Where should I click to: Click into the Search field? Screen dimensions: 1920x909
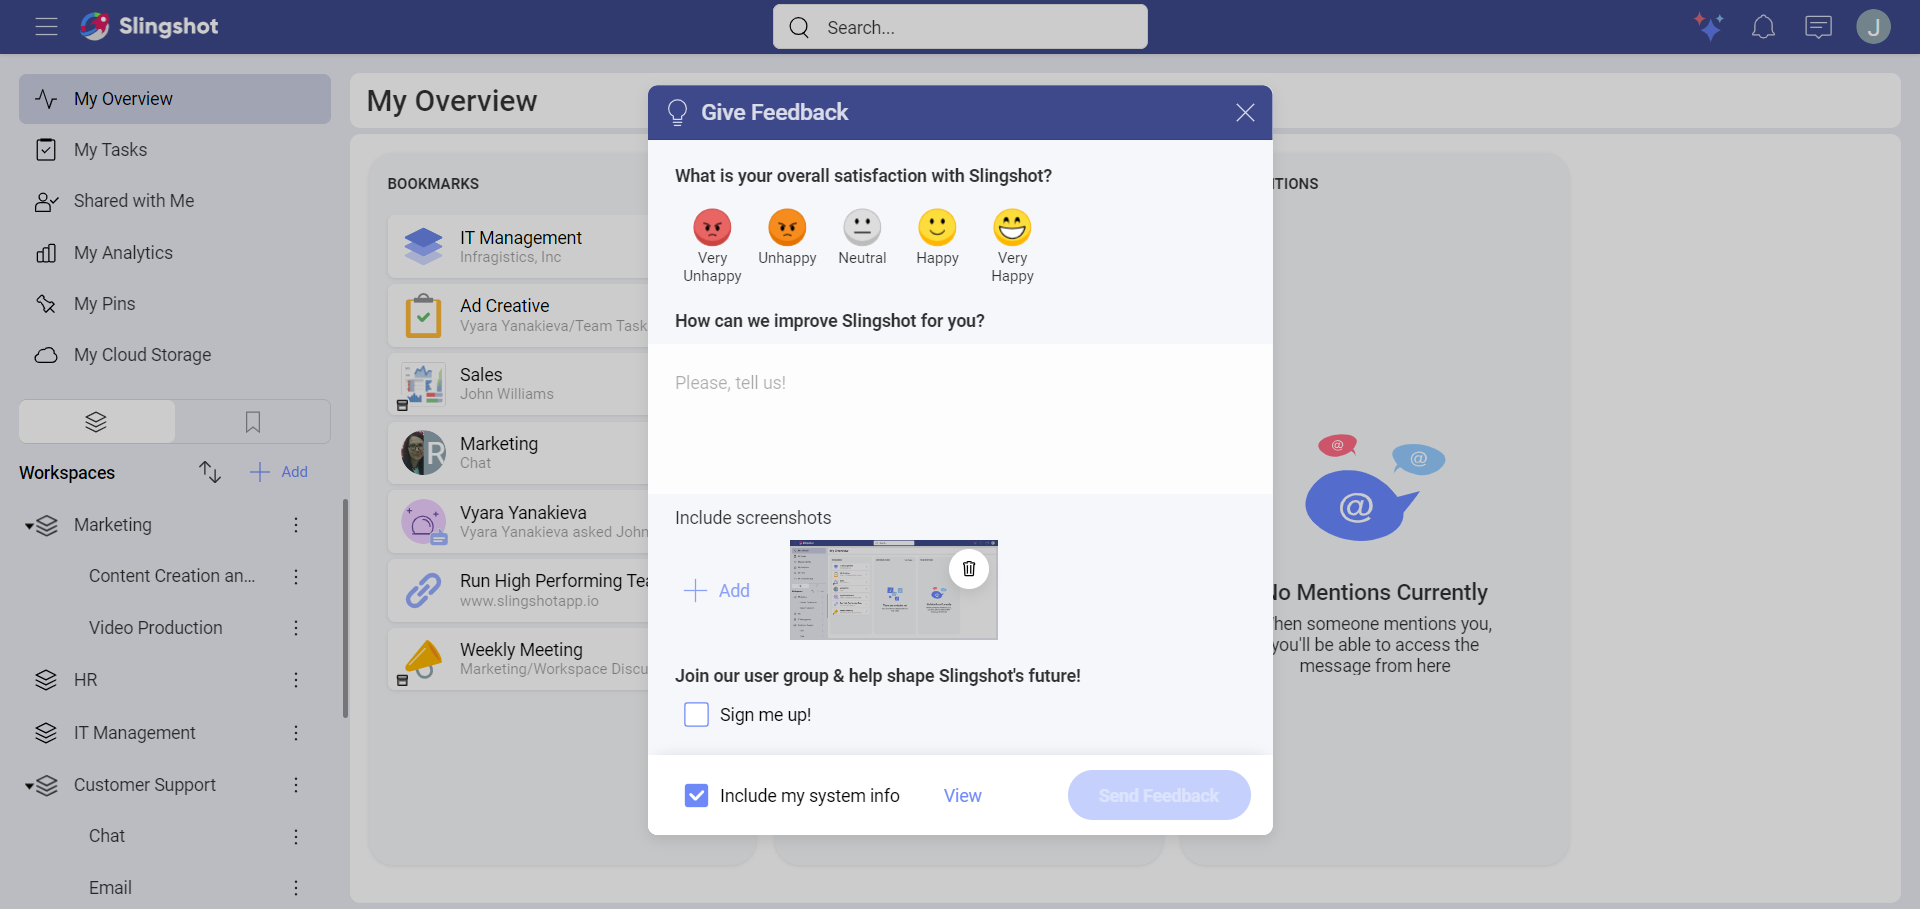click(960, 27)
